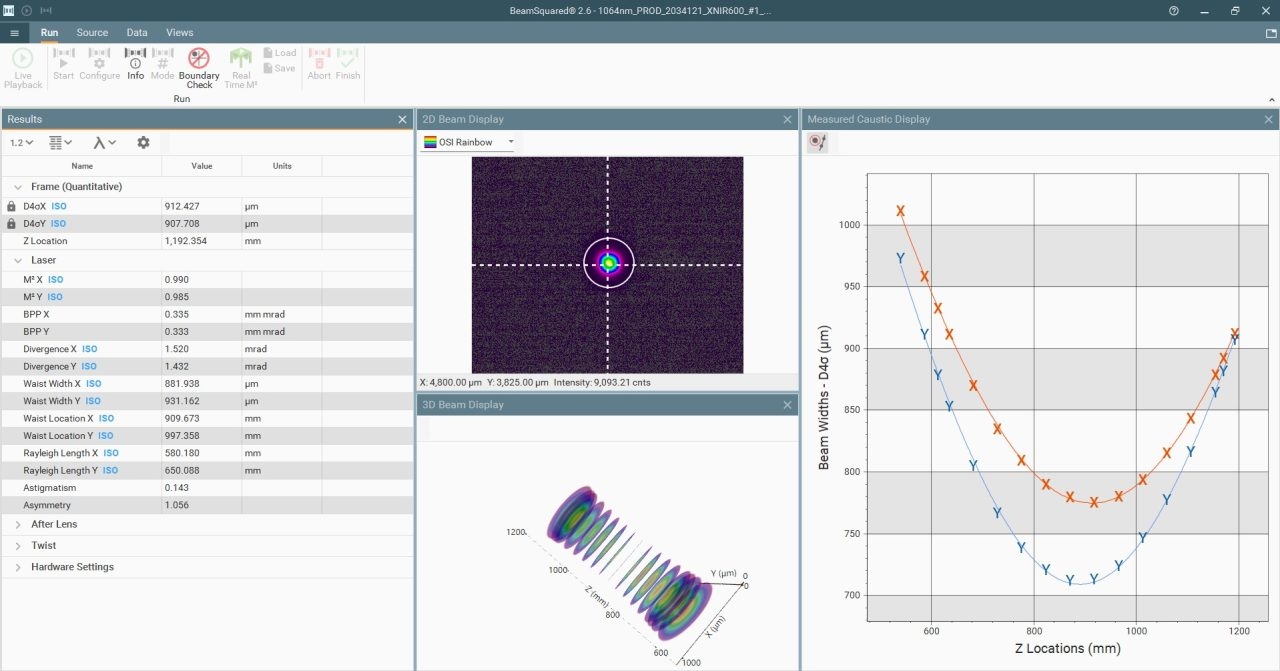Viewport: 1280px width, 671px height.
Task: Click the caustic display cursor tool icon
Action: coord(818,143)
